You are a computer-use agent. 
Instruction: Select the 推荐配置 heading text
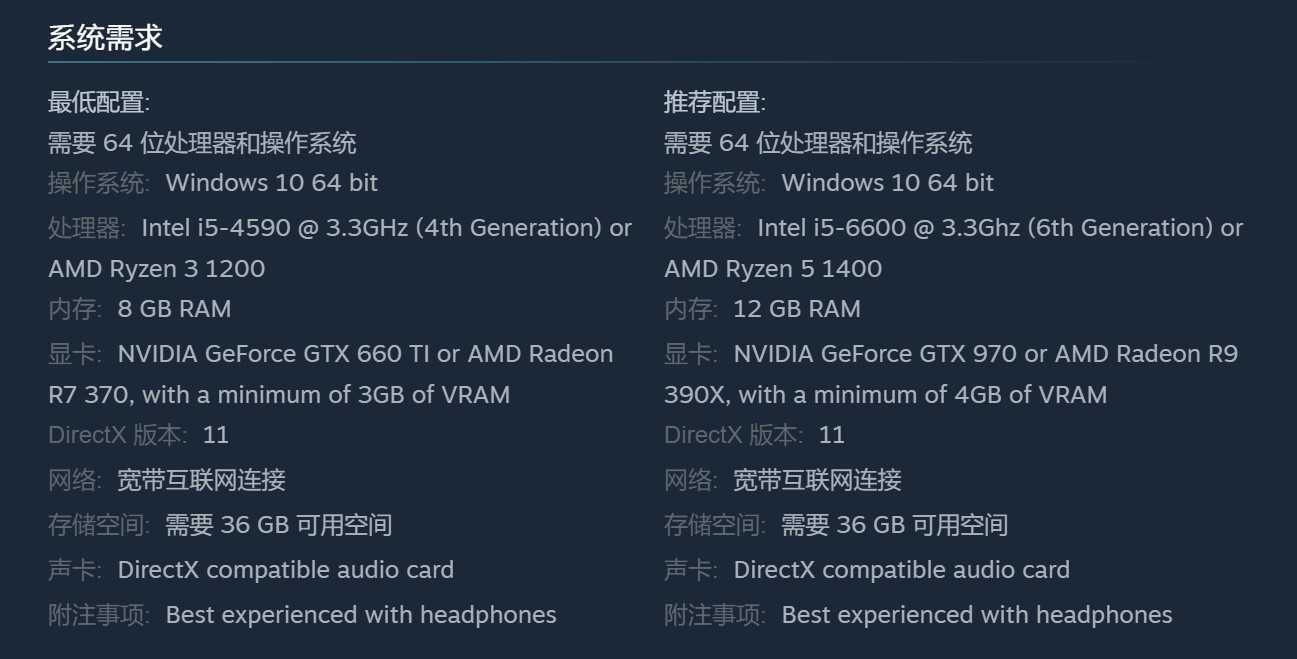715,102
